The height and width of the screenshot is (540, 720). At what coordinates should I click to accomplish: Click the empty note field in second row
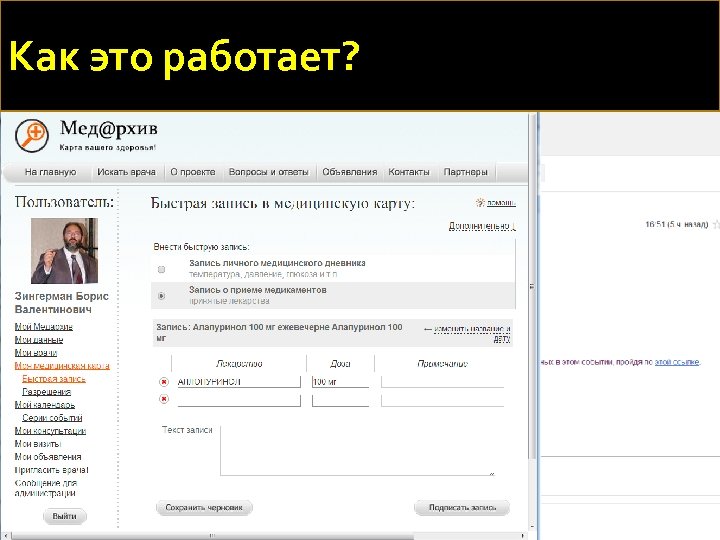pyautogui.click(x=442, y=400)
